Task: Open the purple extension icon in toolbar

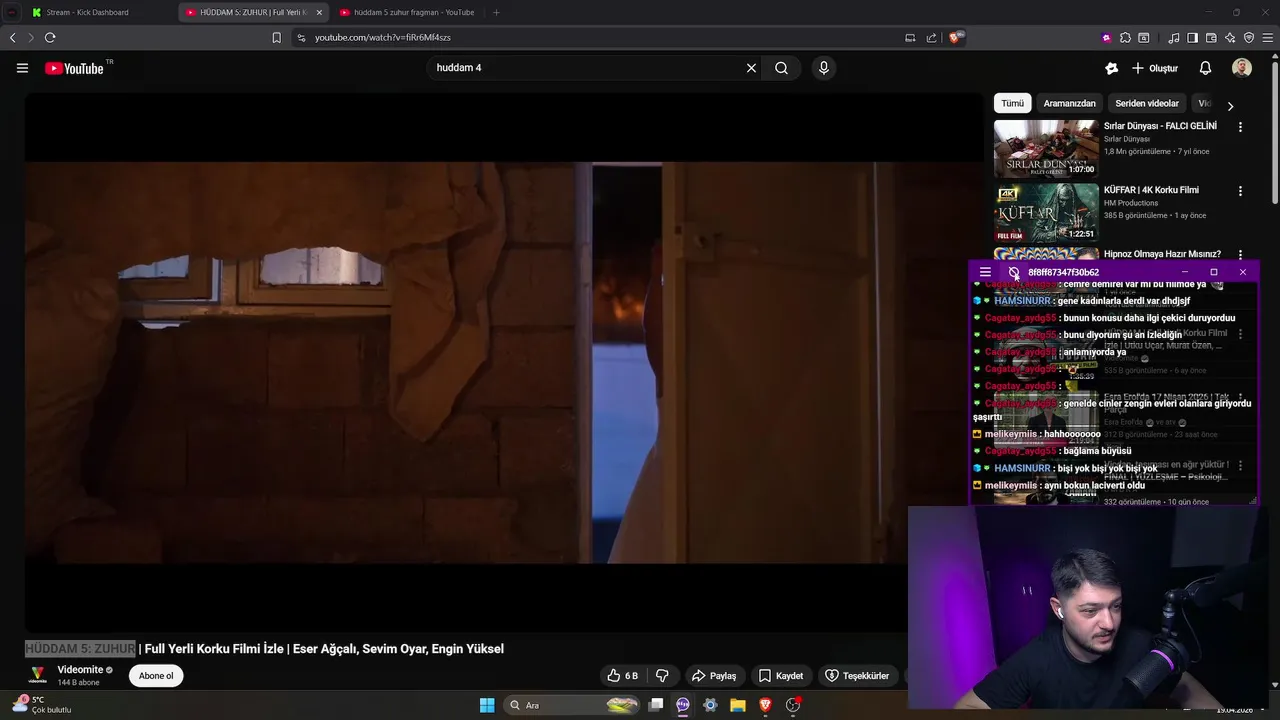Action: [x=1106, y=38]
